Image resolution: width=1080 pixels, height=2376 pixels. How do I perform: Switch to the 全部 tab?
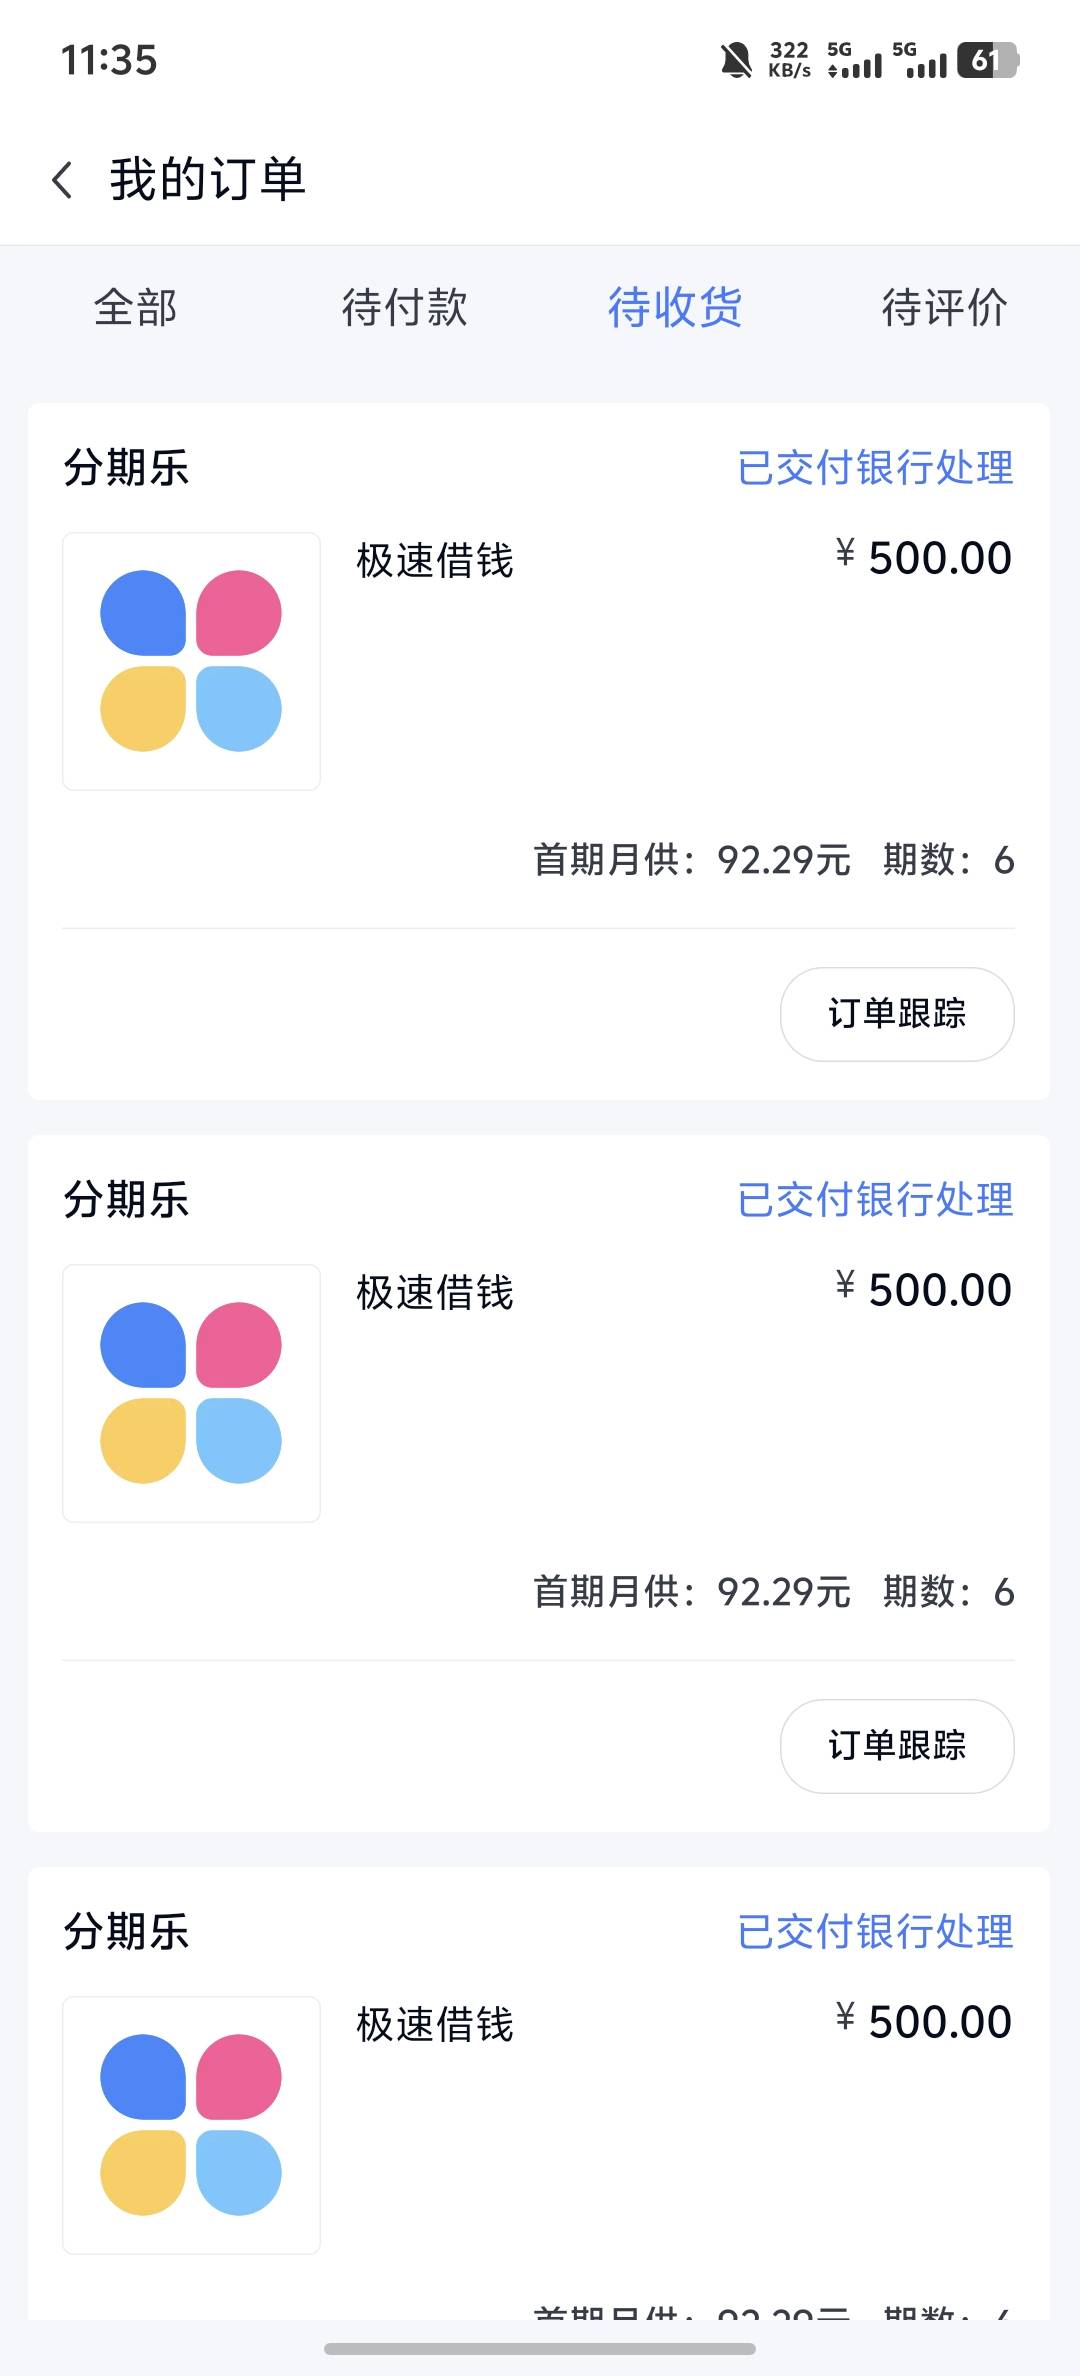[x=135, y=307]
